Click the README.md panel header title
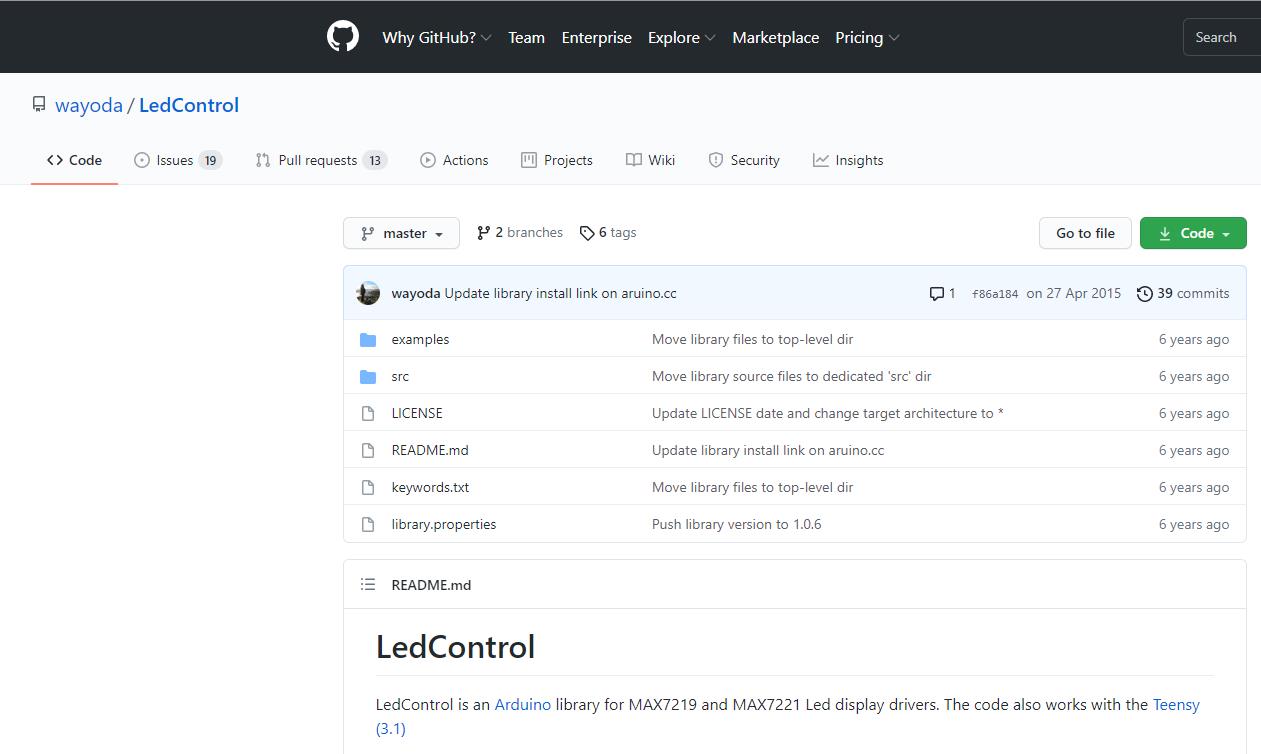 click(431, 585)
